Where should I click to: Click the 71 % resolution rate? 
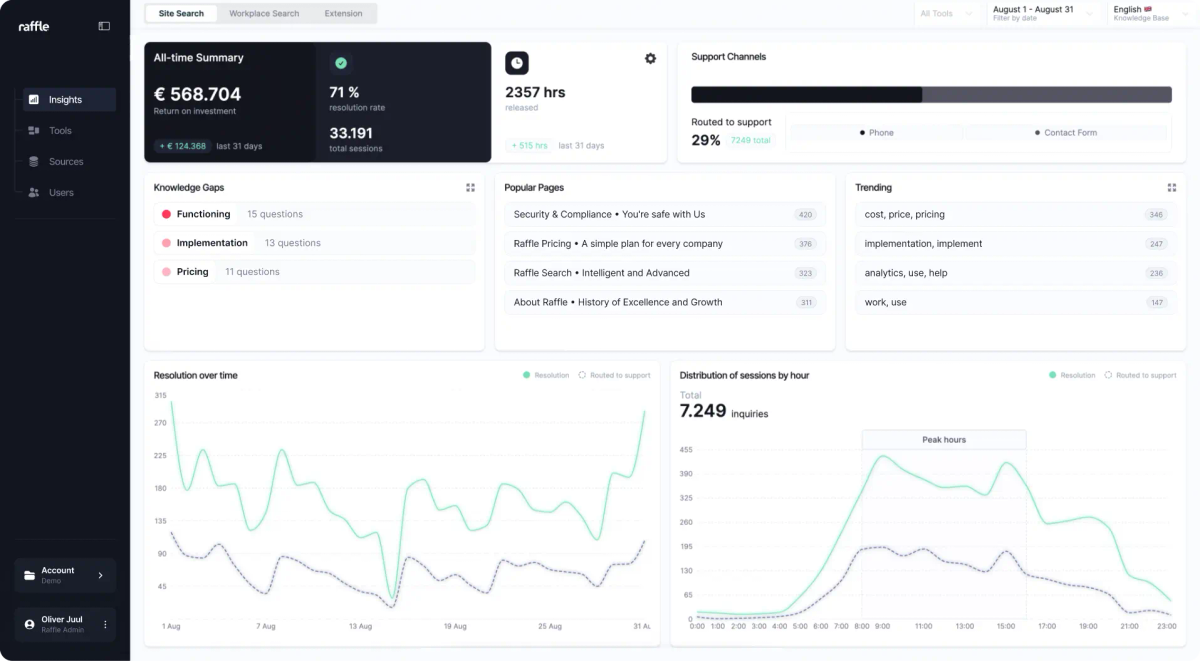tap(344, 92)
